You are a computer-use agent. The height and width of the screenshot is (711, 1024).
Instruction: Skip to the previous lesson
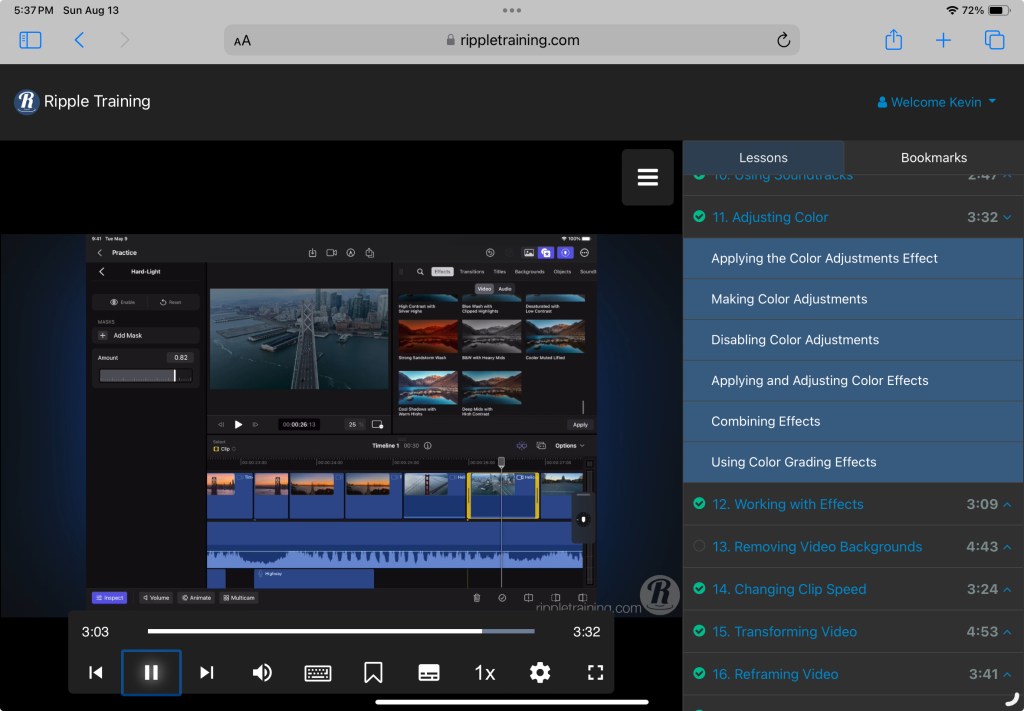[96, 672]
